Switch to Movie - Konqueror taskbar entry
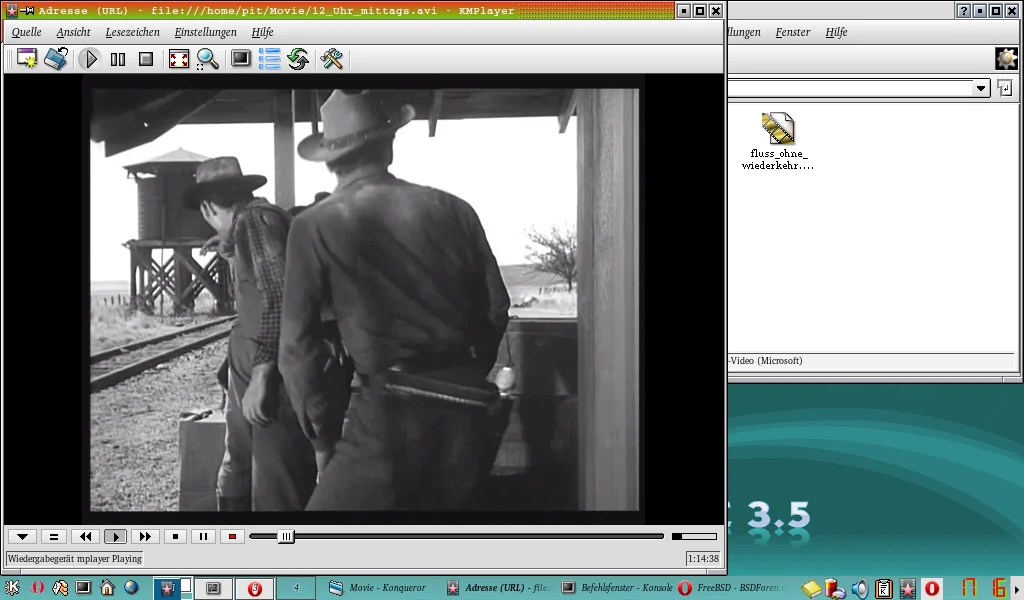 pos(377,588)
